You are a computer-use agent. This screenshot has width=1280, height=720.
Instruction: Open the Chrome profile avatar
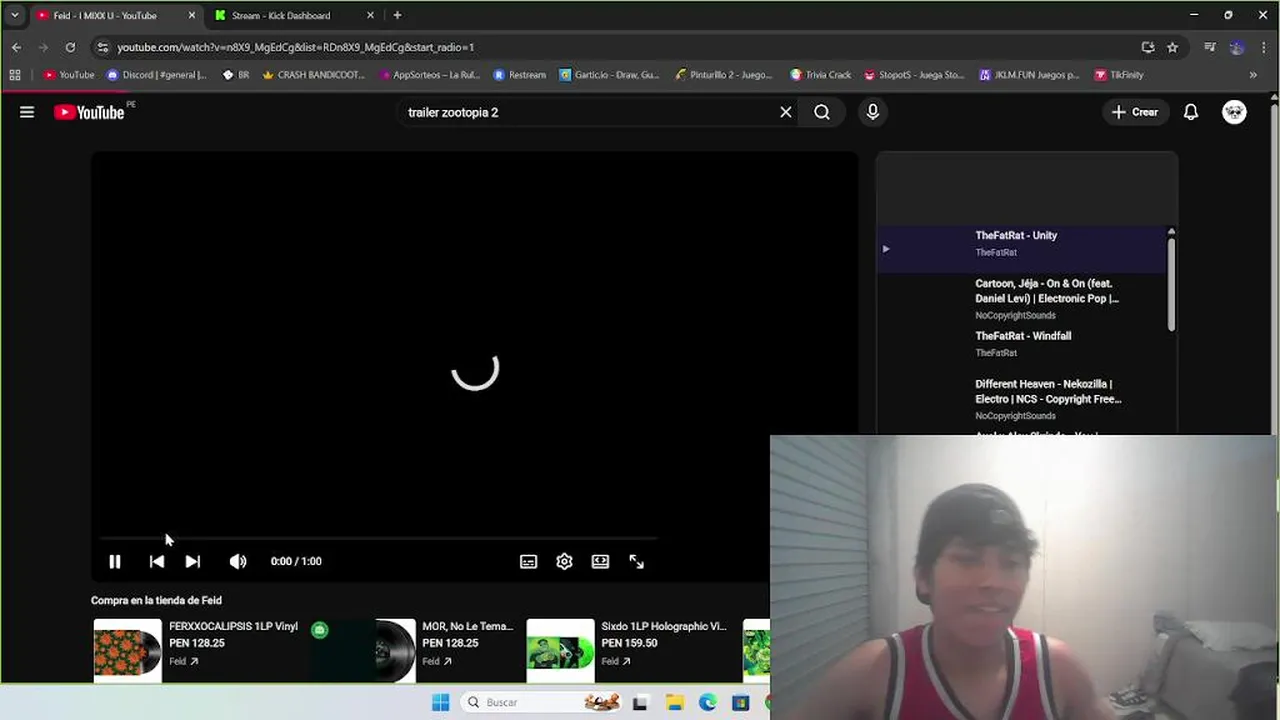coord(1237,47)
